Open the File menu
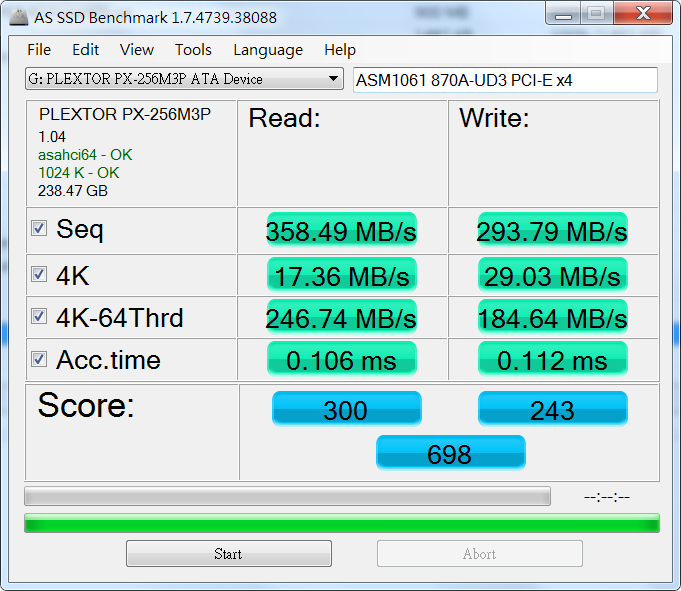Viewport: 681px width, 591px height. (x=39, y=50)
